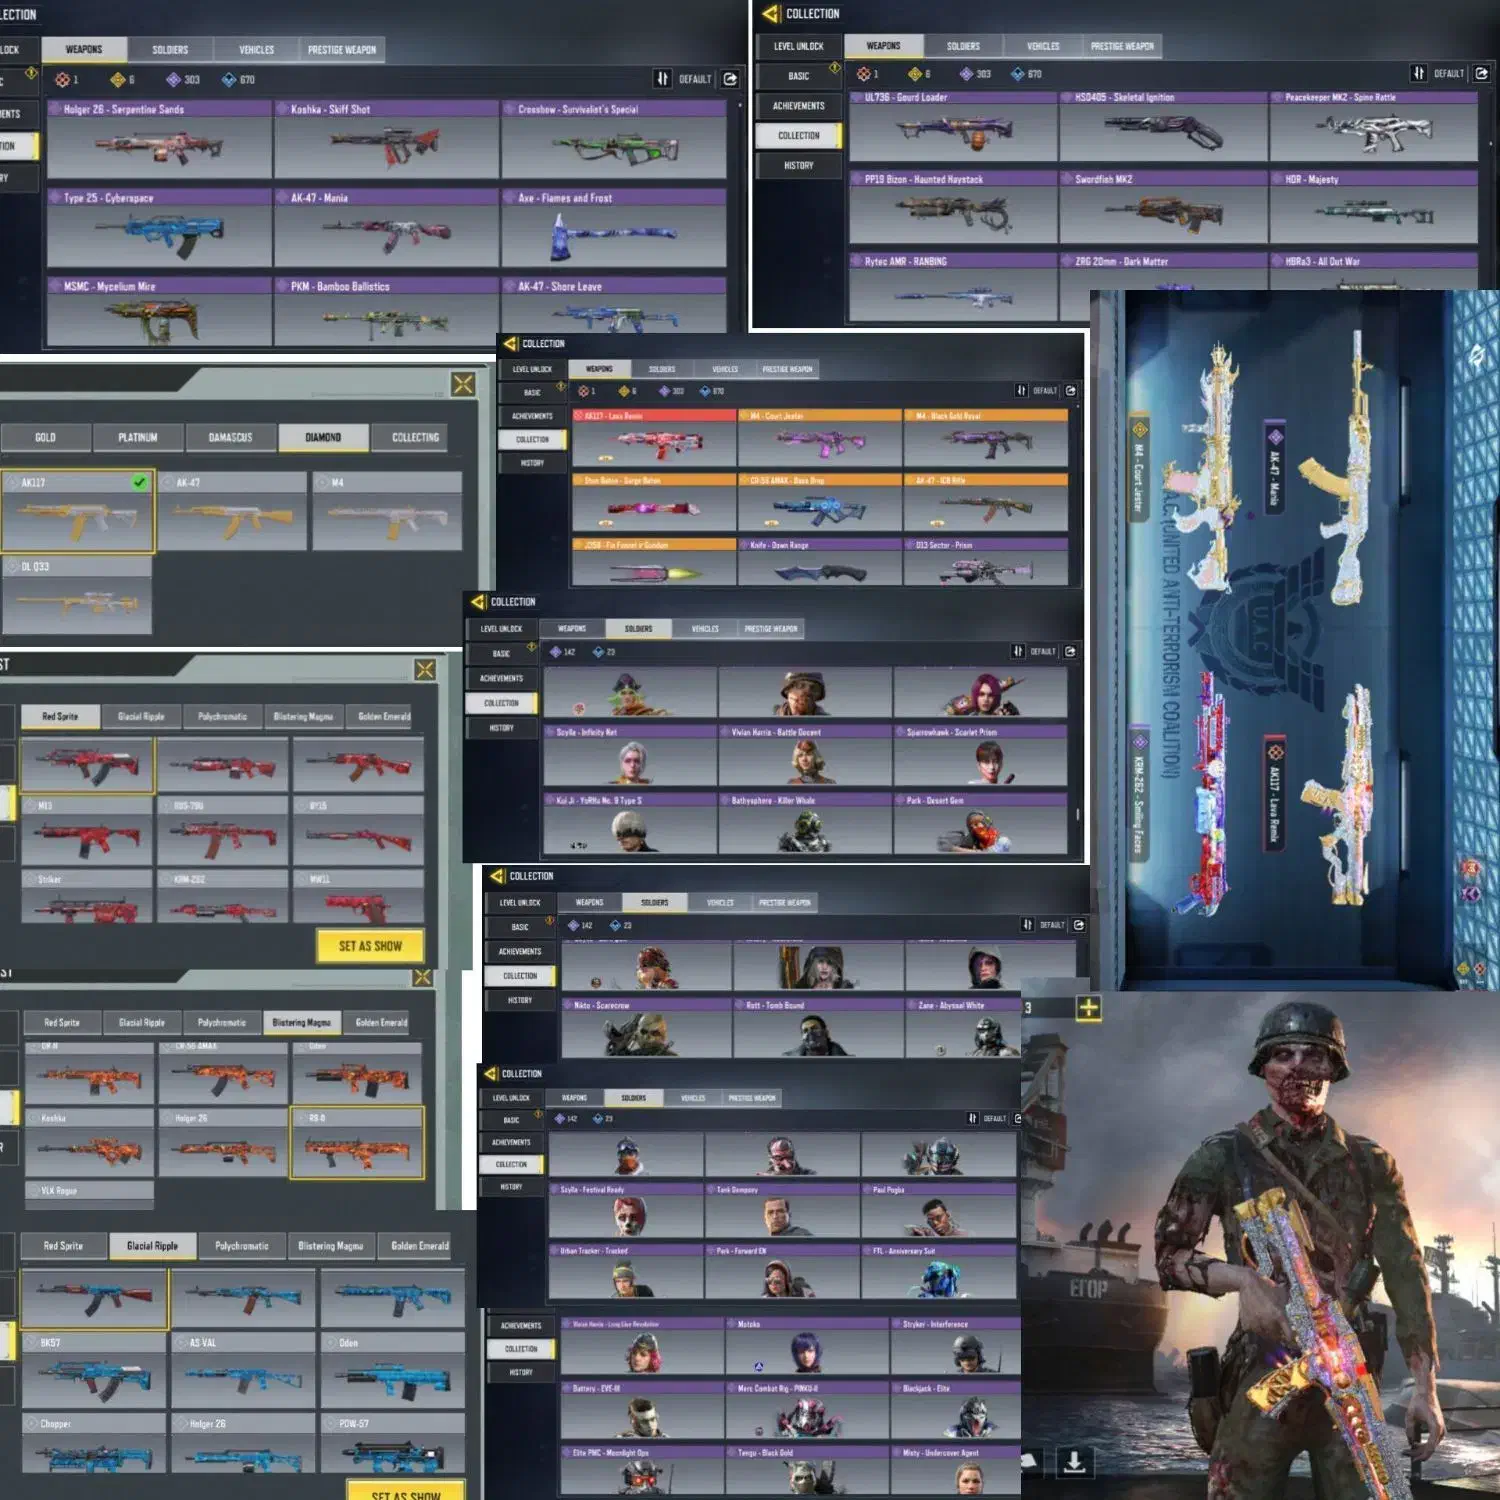The image size is (1500, 1500).
Task: Click scrollbar right of Sparrowhawk Scarlet Prism
Action: point(1077,814)
